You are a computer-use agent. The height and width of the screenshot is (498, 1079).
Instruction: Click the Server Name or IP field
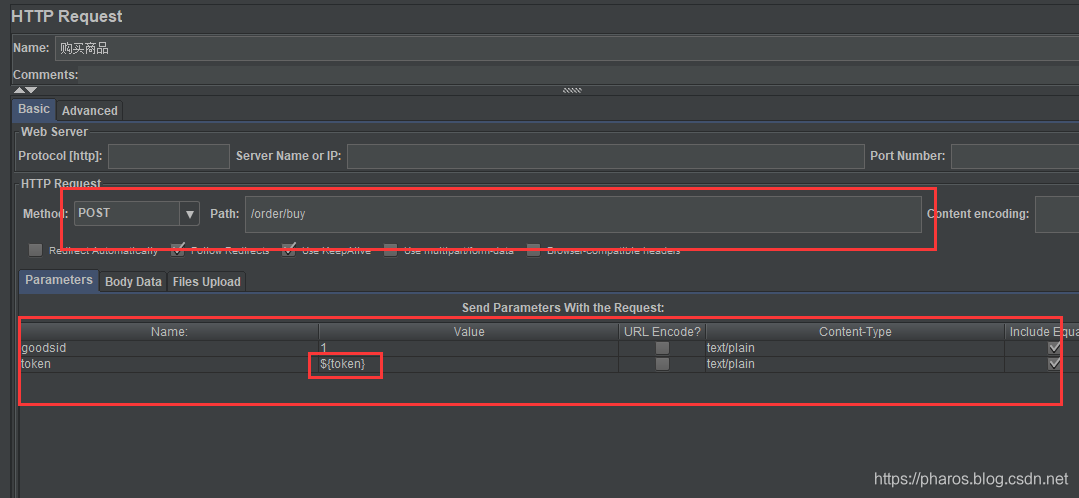click(x=606, y=157)
